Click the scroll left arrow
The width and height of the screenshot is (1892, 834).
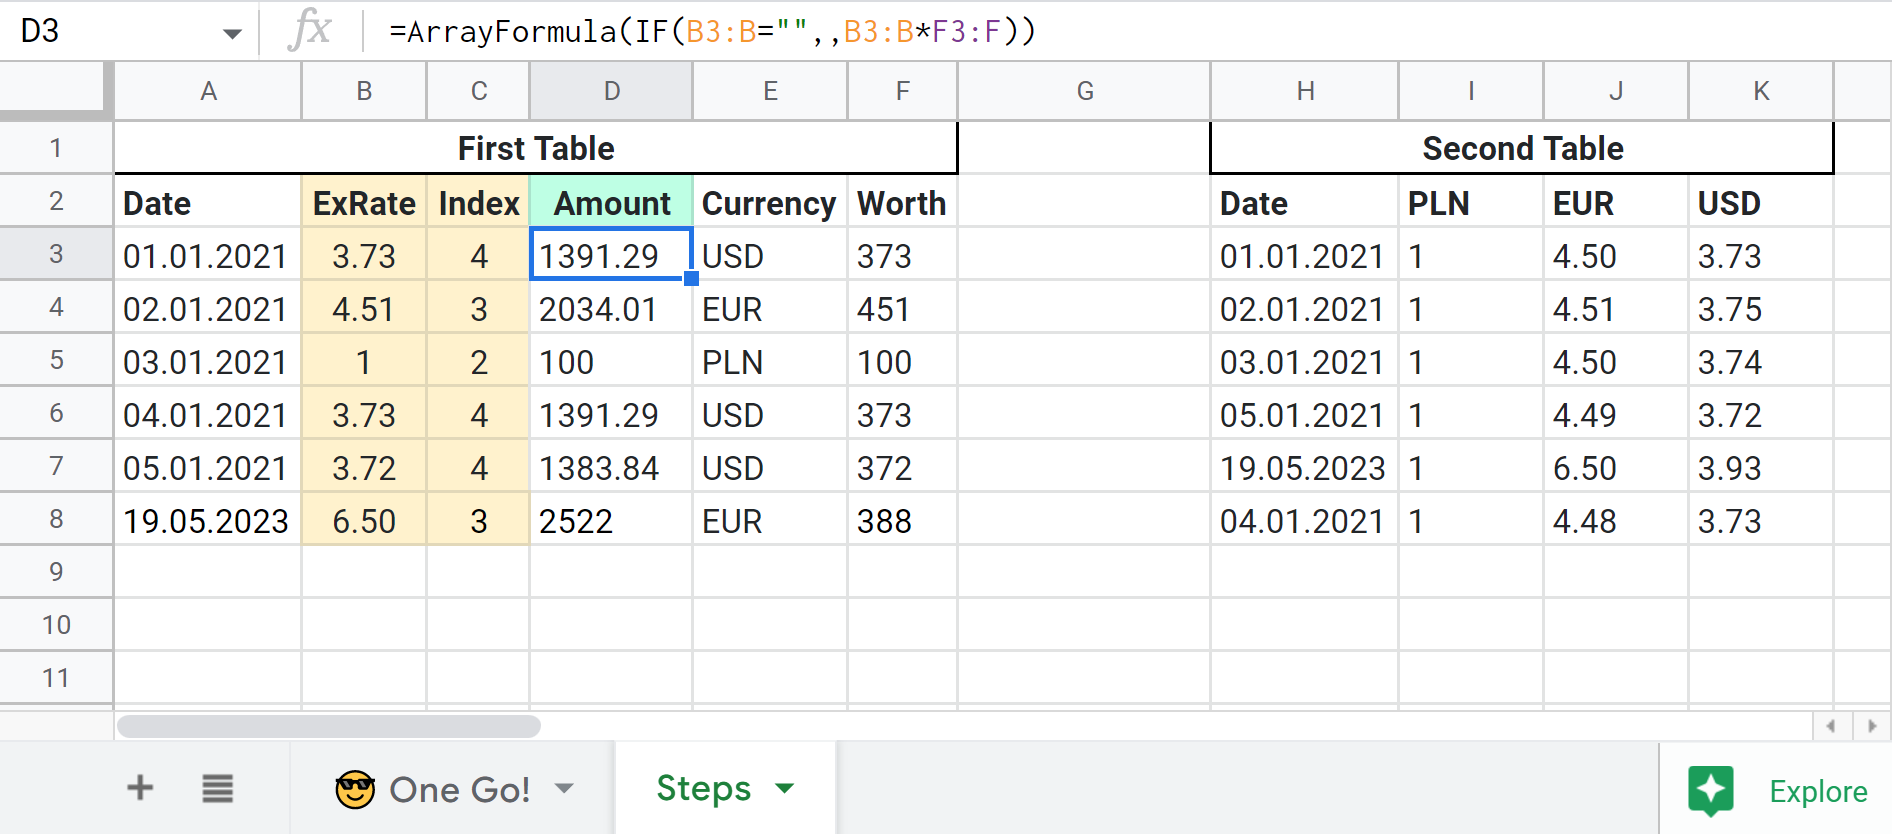pos(1831,726)
